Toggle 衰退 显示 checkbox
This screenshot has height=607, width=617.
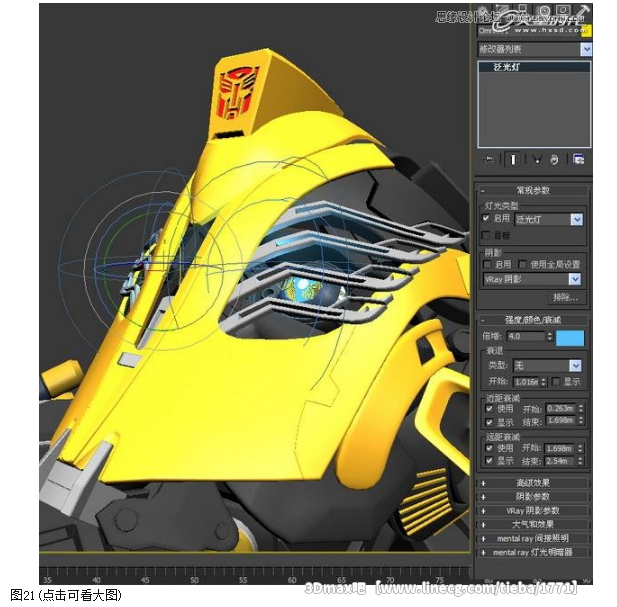pyautogui.click(x=556, y=382)
